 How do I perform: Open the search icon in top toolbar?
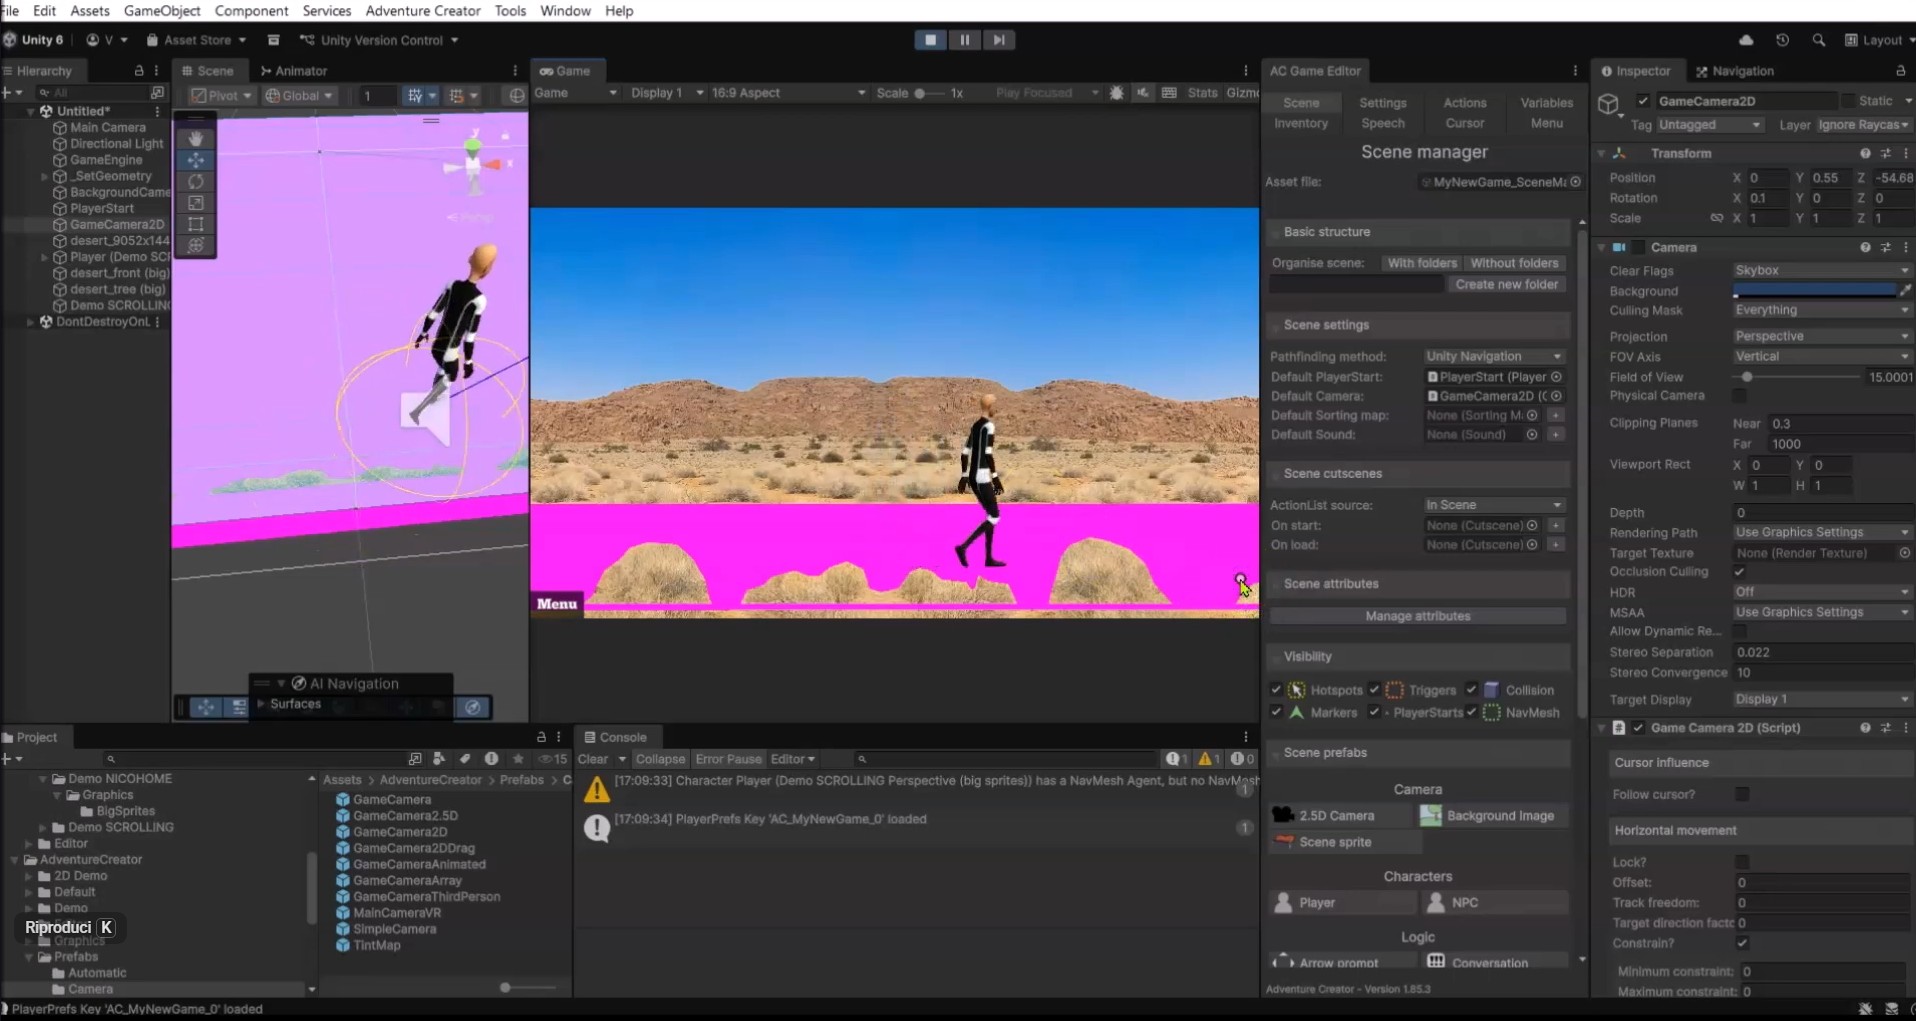(1818, 40)
